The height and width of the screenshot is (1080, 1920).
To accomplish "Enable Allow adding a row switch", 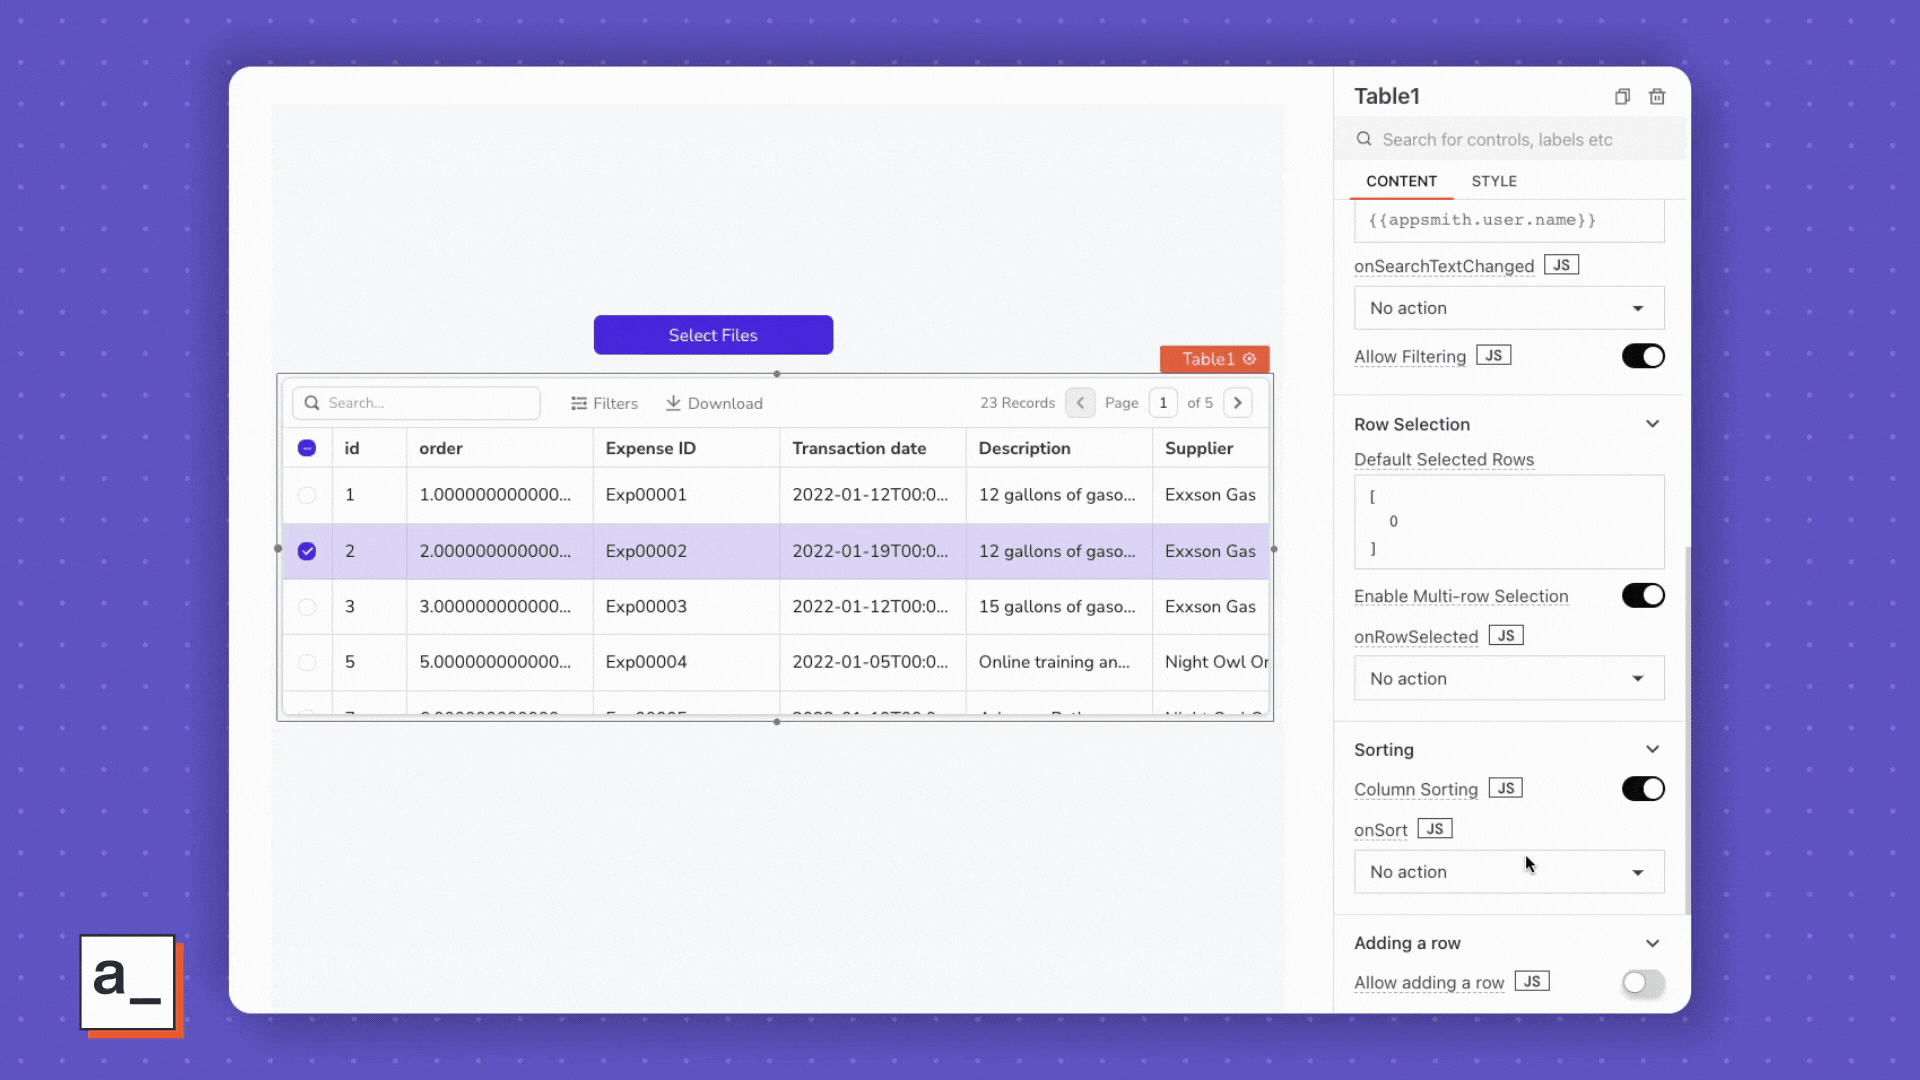I will (x=1642, y=983).
